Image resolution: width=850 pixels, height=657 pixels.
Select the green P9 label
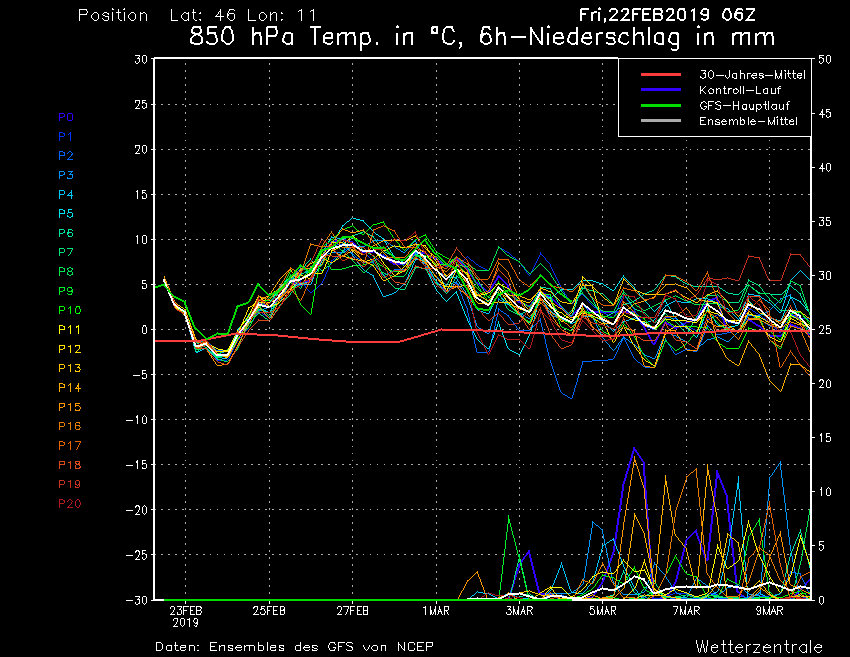(66, 291)
